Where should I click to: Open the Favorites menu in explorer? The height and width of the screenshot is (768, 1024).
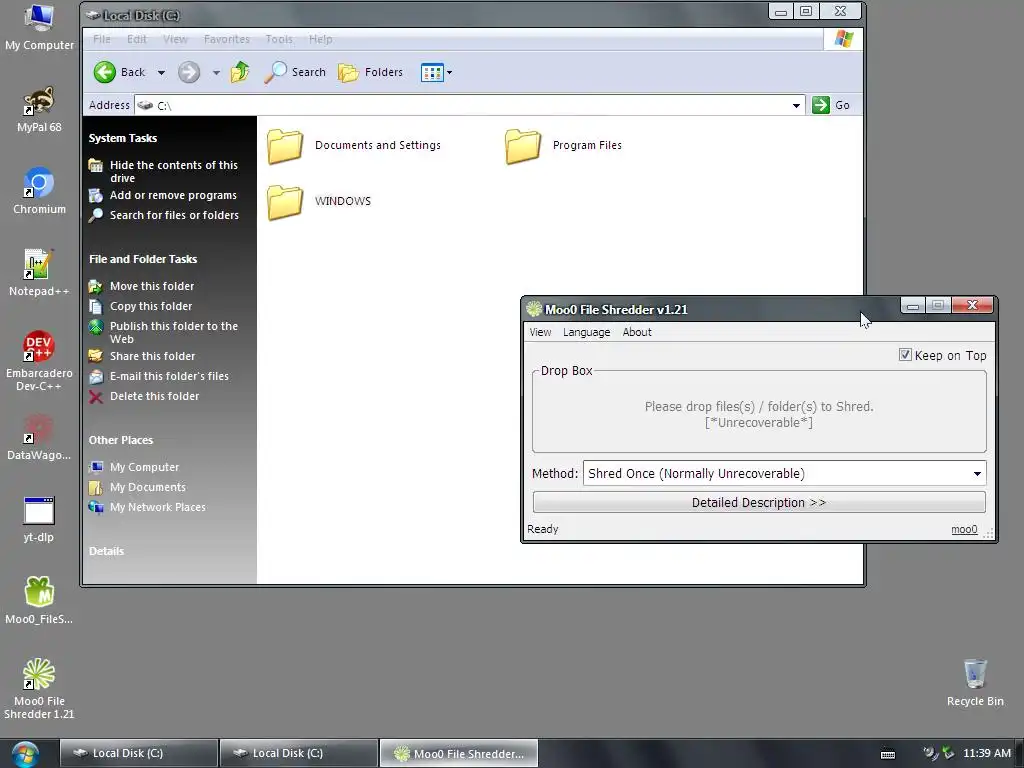(227, 39)
